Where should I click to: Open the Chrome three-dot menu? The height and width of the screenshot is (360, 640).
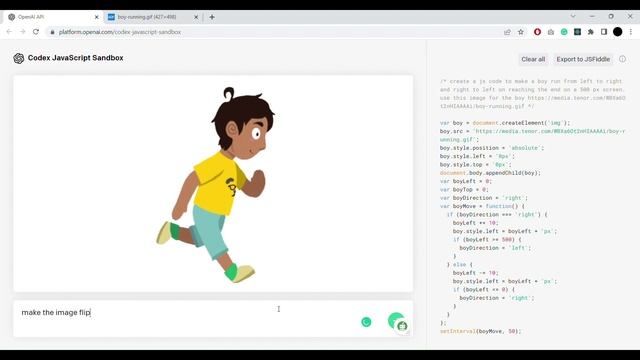[631, 32]
